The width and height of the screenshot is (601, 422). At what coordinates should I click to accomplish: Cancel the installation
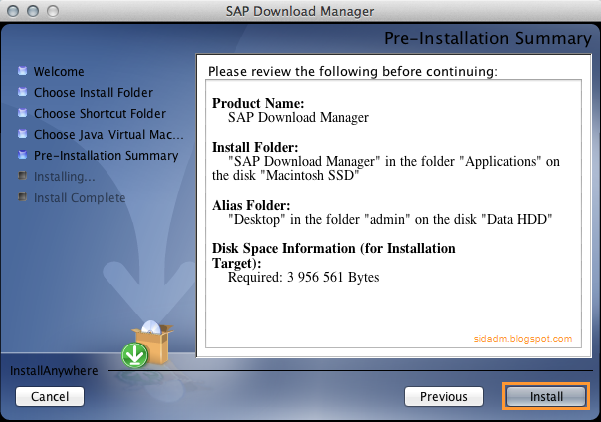point(50,396)
